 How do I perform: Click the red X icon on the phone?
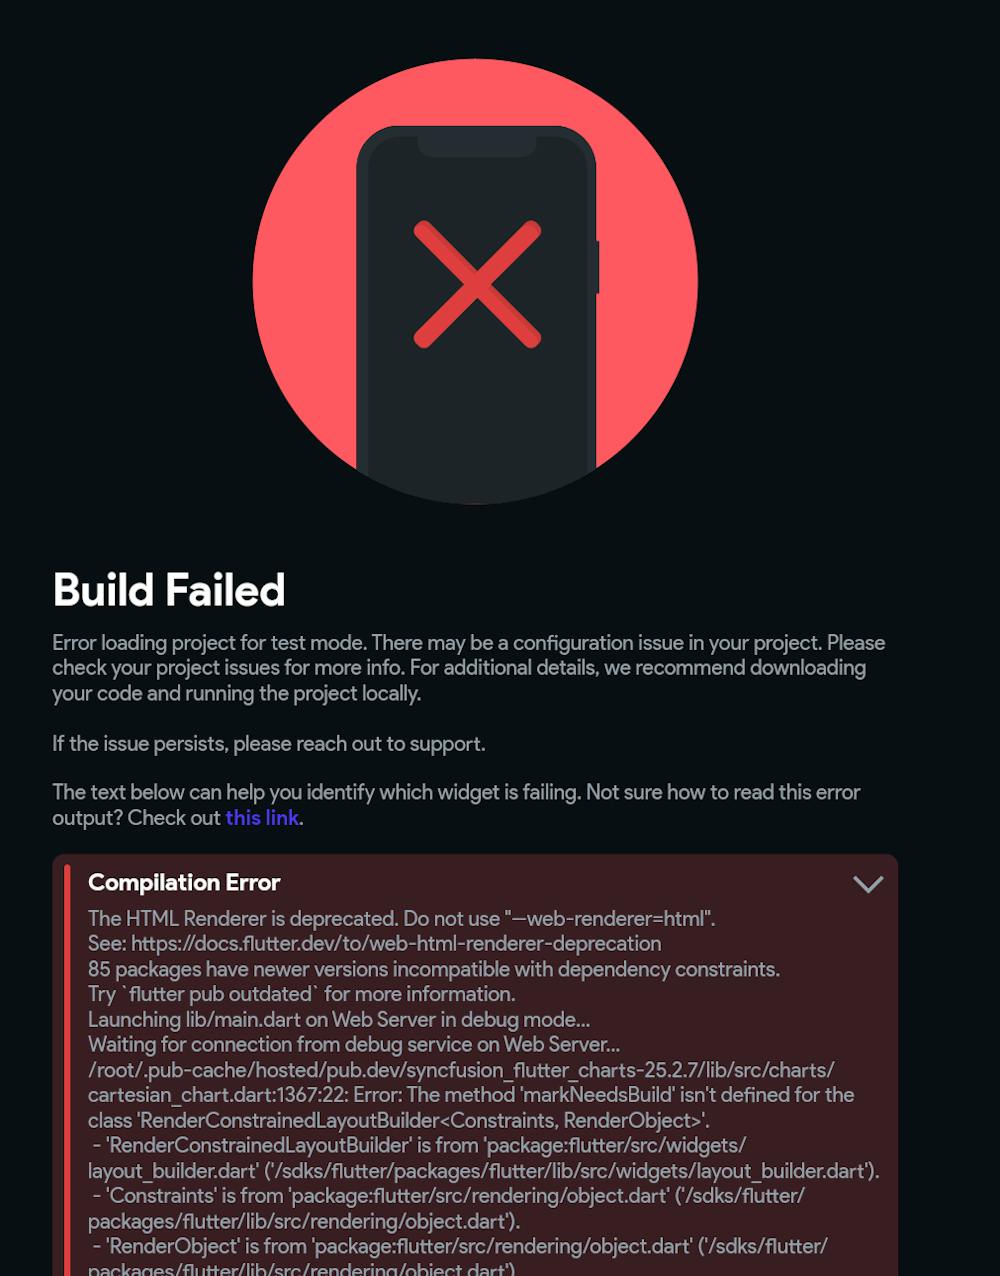coord(477,285)
